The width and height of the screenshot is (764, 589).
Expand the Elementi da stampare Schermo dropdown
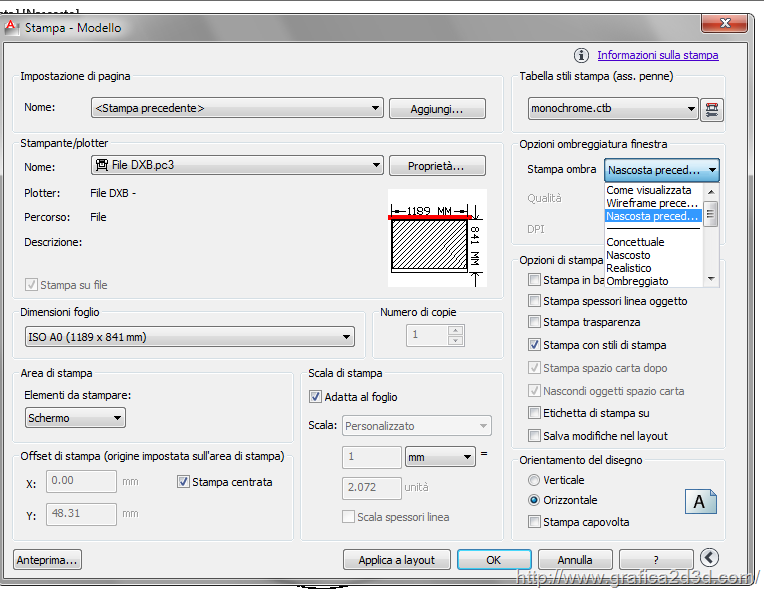pos(75,418)
